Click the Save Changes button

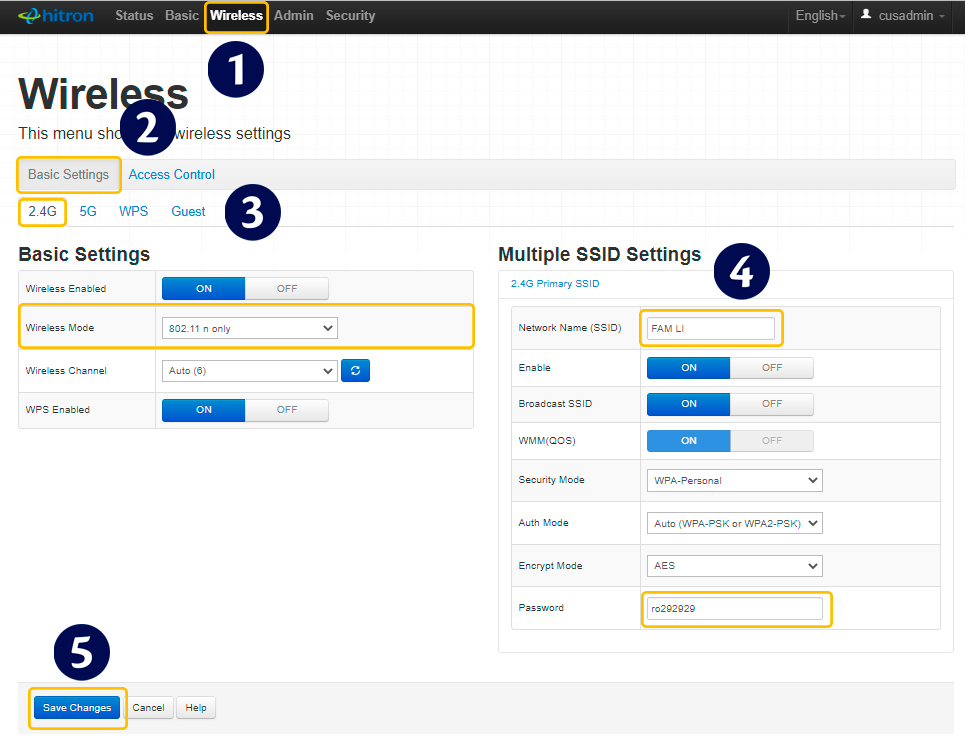pyautogui.click(x=77, y=707)
